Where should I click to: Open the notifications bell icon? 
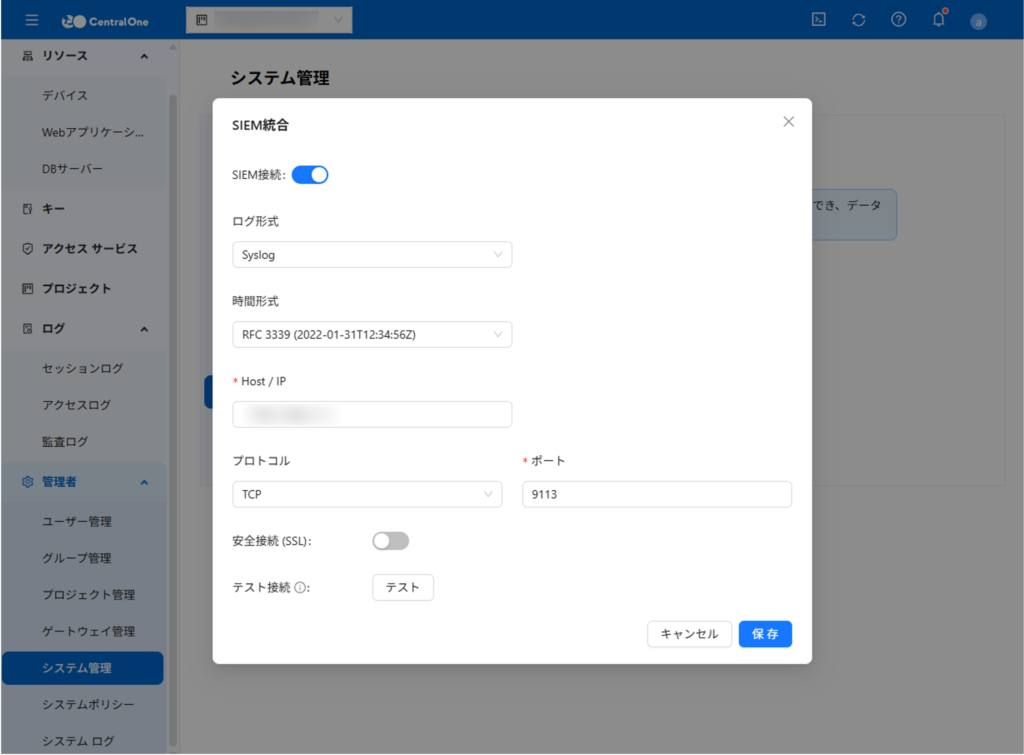[938, 20]
